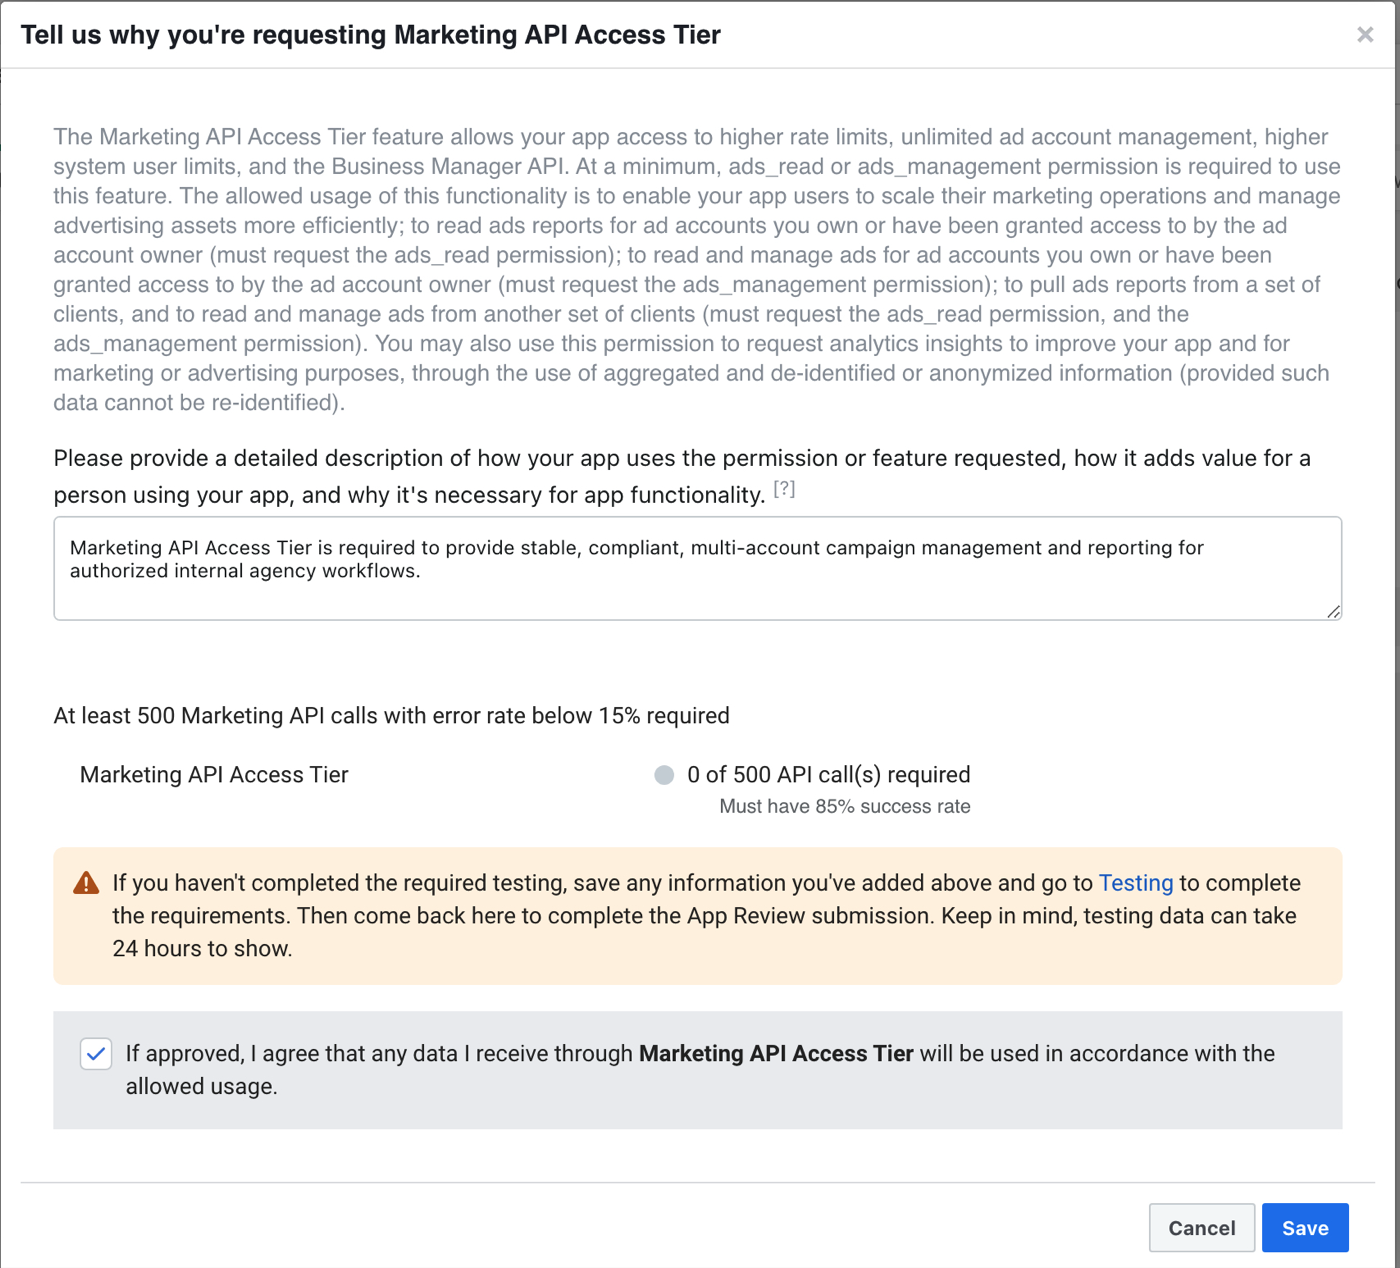
Task: Click the 'Please provide a detailed description' prompt
Action: pos(682,476)
